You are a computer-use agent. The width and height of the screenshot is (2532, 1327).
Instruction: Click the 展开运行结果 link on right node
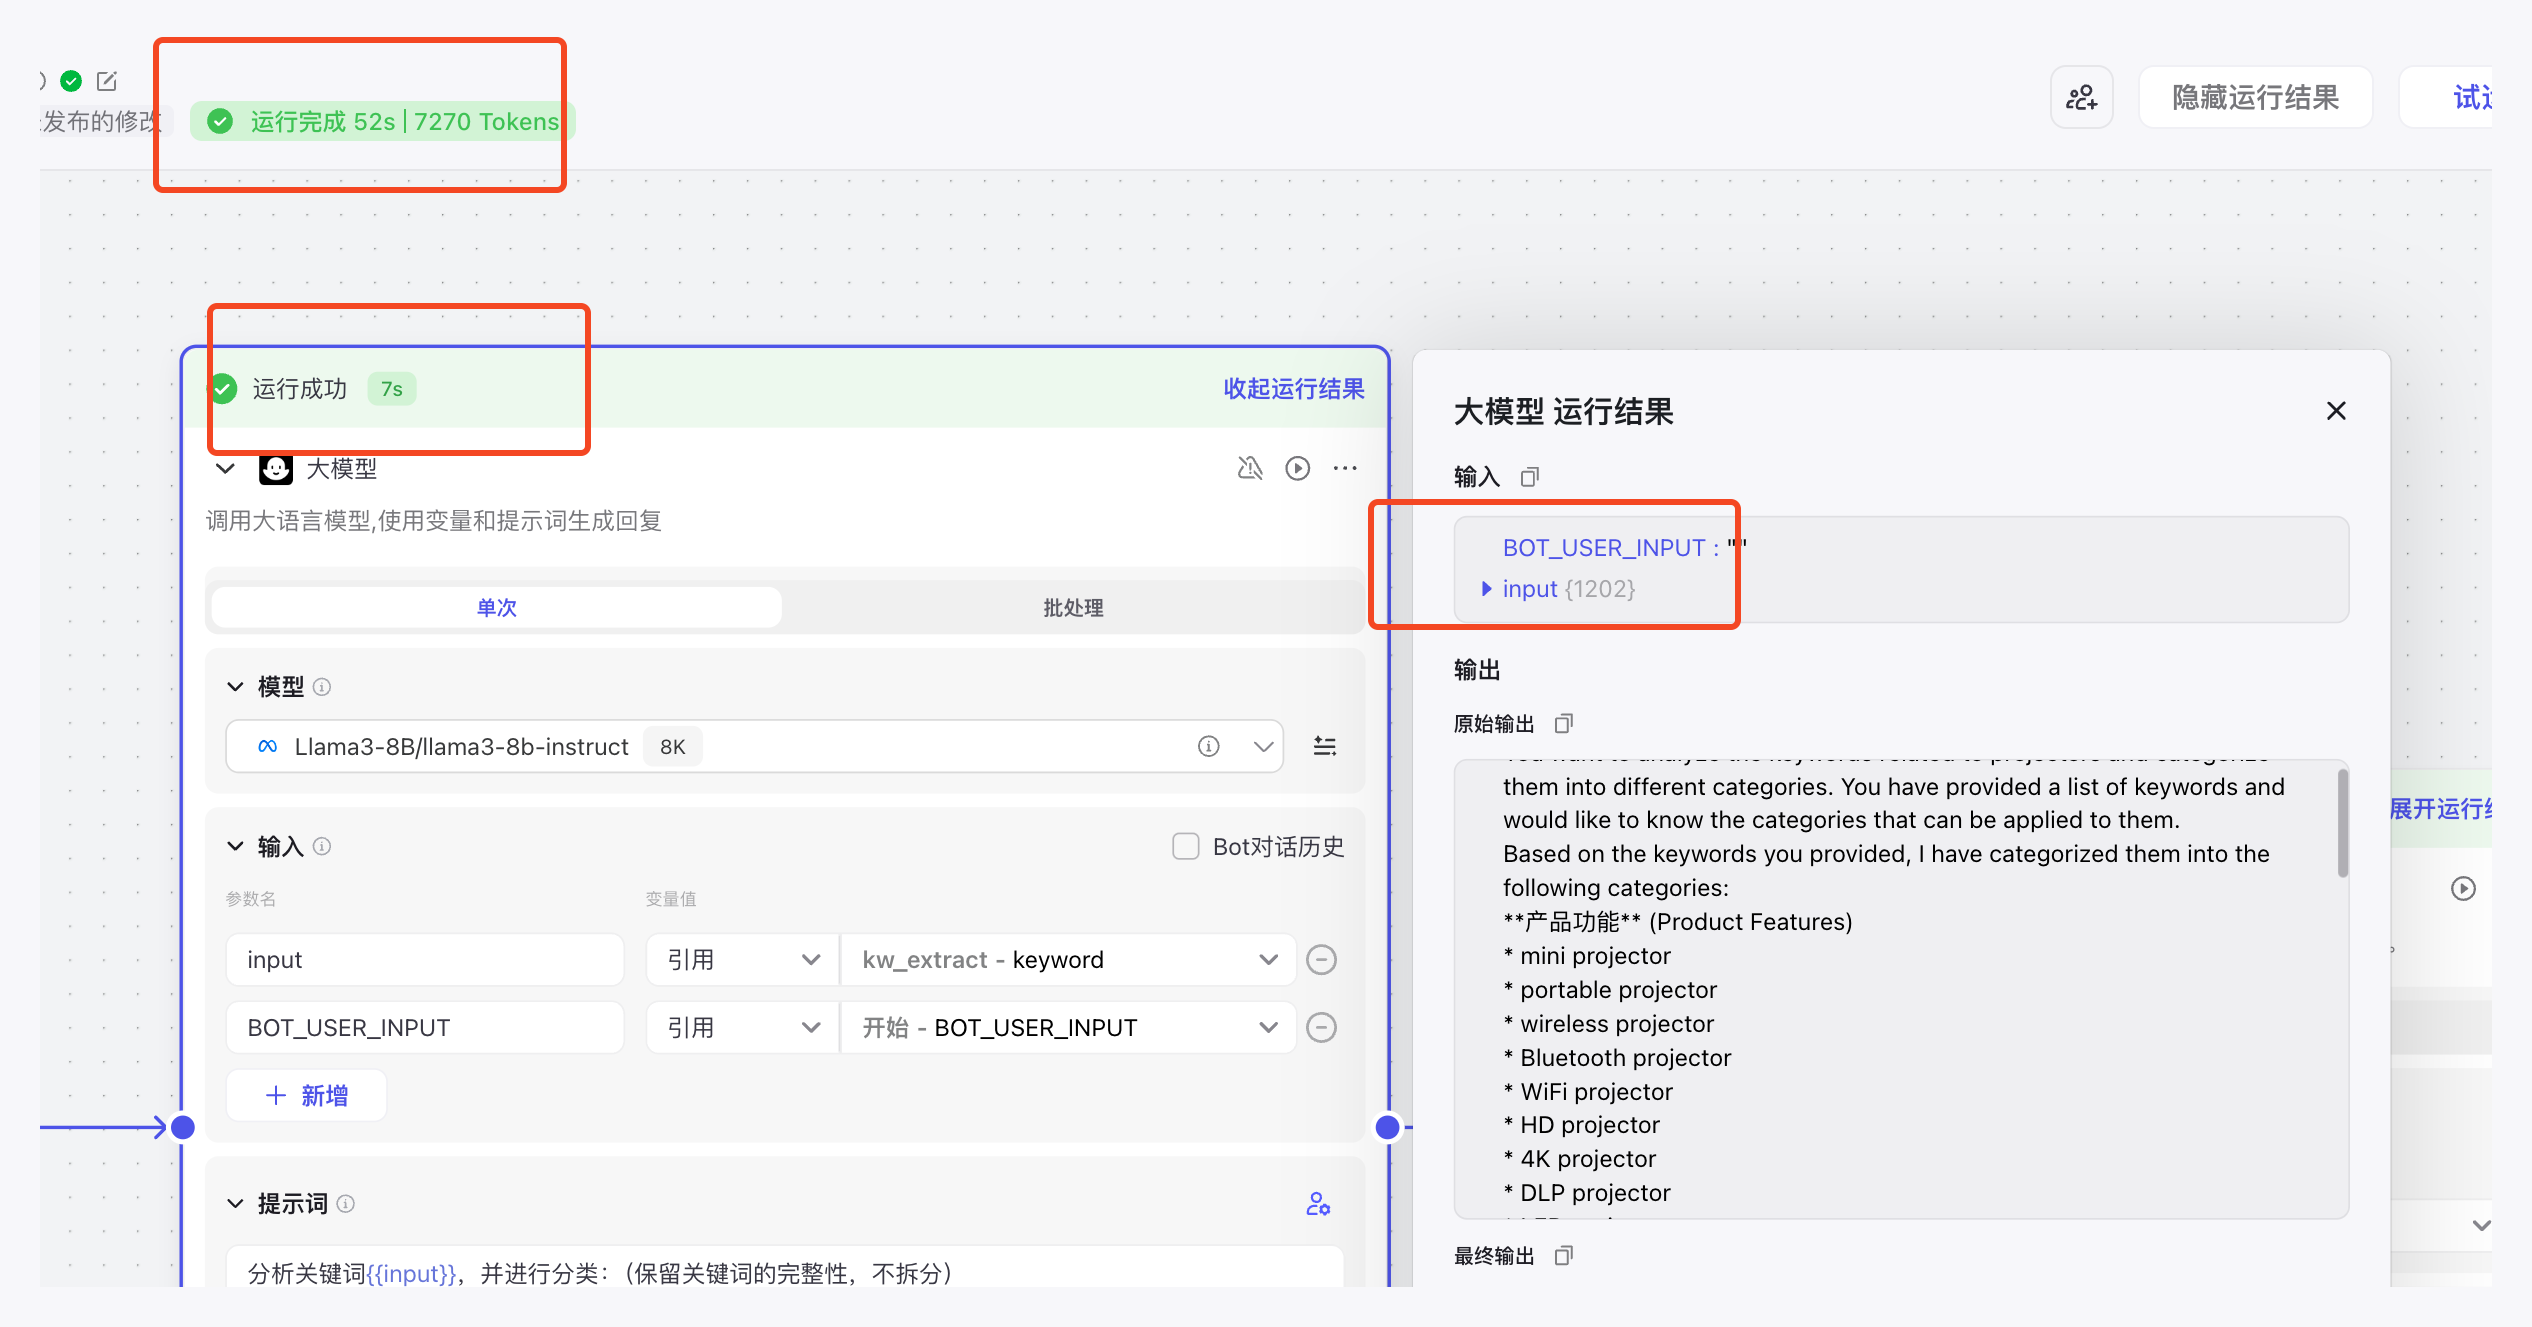tap(2441, 809)
